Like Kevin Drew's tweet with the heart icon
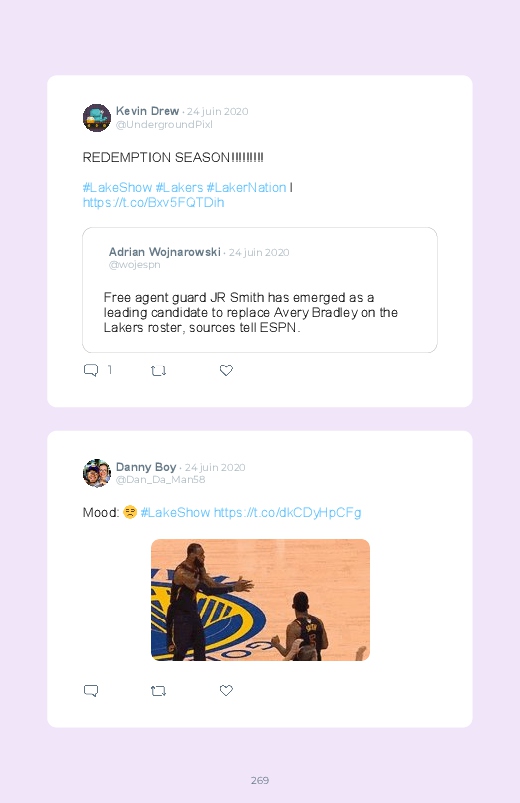The image size is (520, 803). (226, 370)
